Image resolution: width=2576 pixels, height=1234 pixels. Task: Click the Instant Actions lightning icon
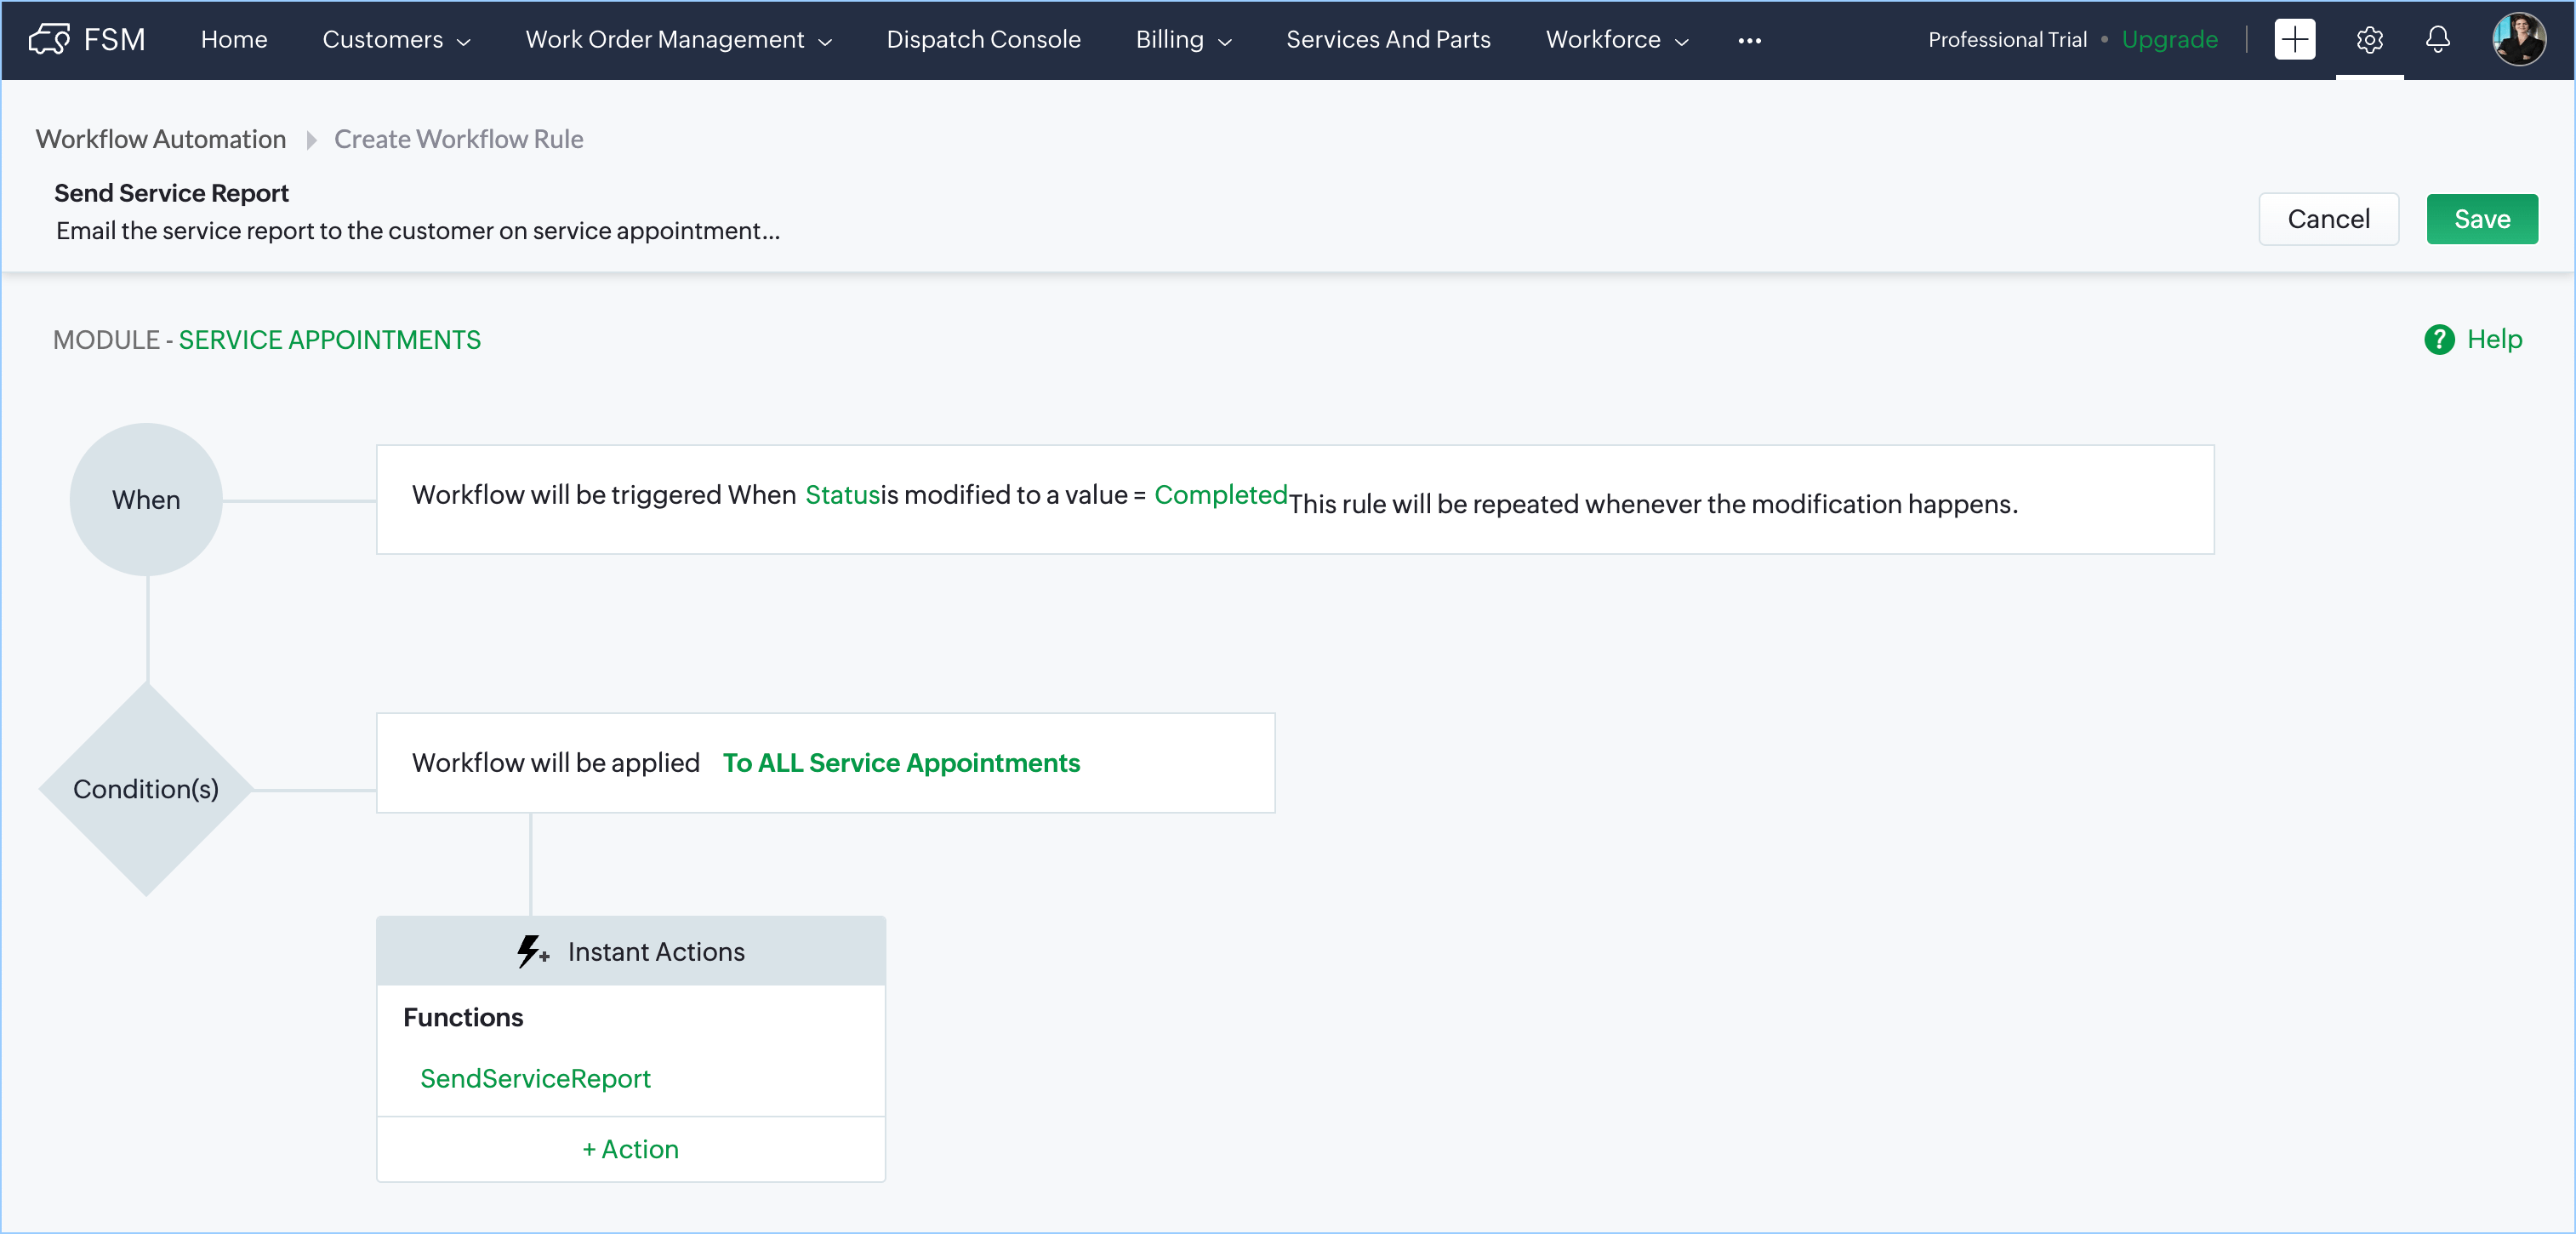[531, 951]
